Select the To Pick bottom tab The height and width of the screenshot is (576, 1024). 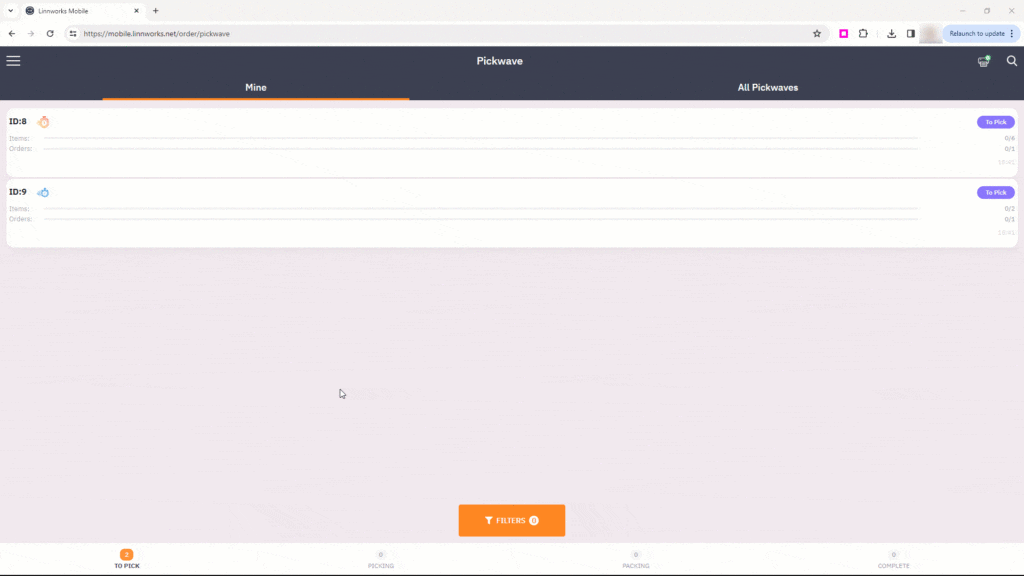click(x=126, y=559)
